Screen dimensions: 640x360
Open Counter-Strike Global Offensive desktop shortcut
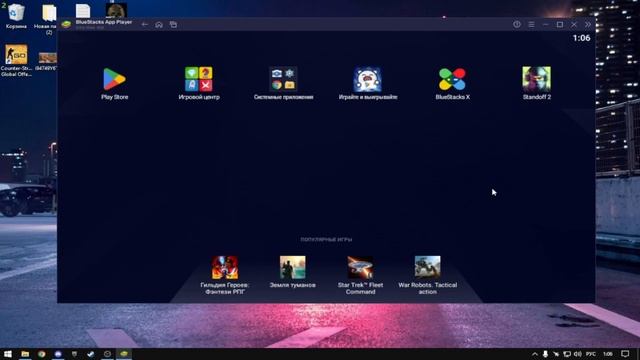(16, 60)
